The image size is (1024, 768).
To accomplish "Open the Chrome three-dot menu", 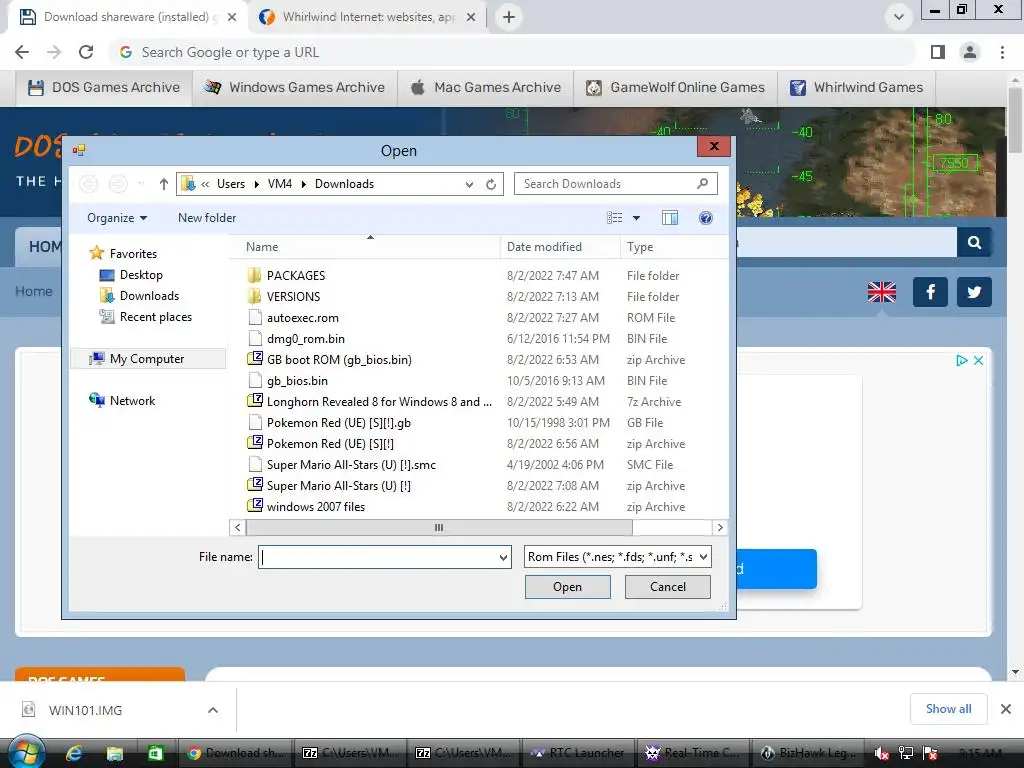I will click(1002, 52).
